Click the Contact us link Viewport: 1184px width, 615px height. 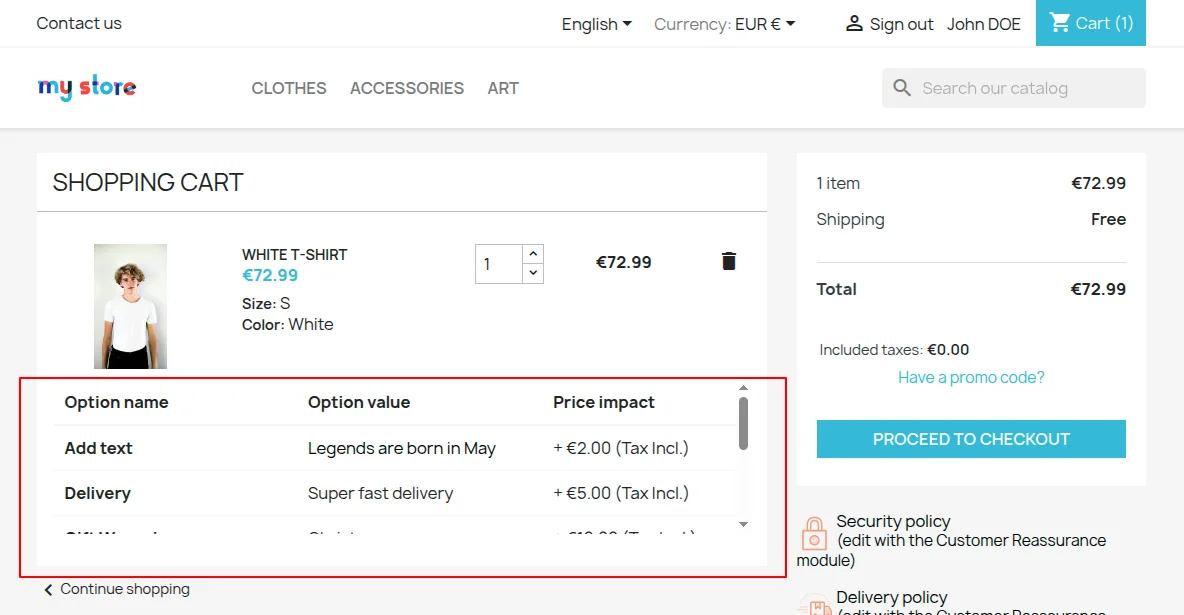pos(79,23)
